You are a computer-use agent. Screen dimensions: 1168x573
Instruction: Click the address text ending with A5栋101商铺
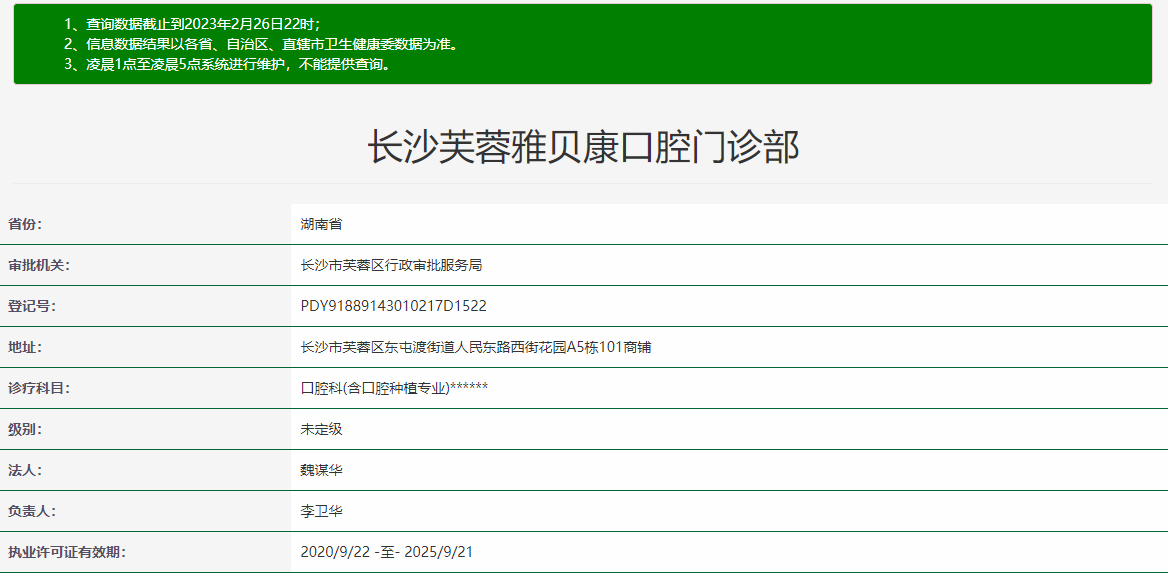476,347
